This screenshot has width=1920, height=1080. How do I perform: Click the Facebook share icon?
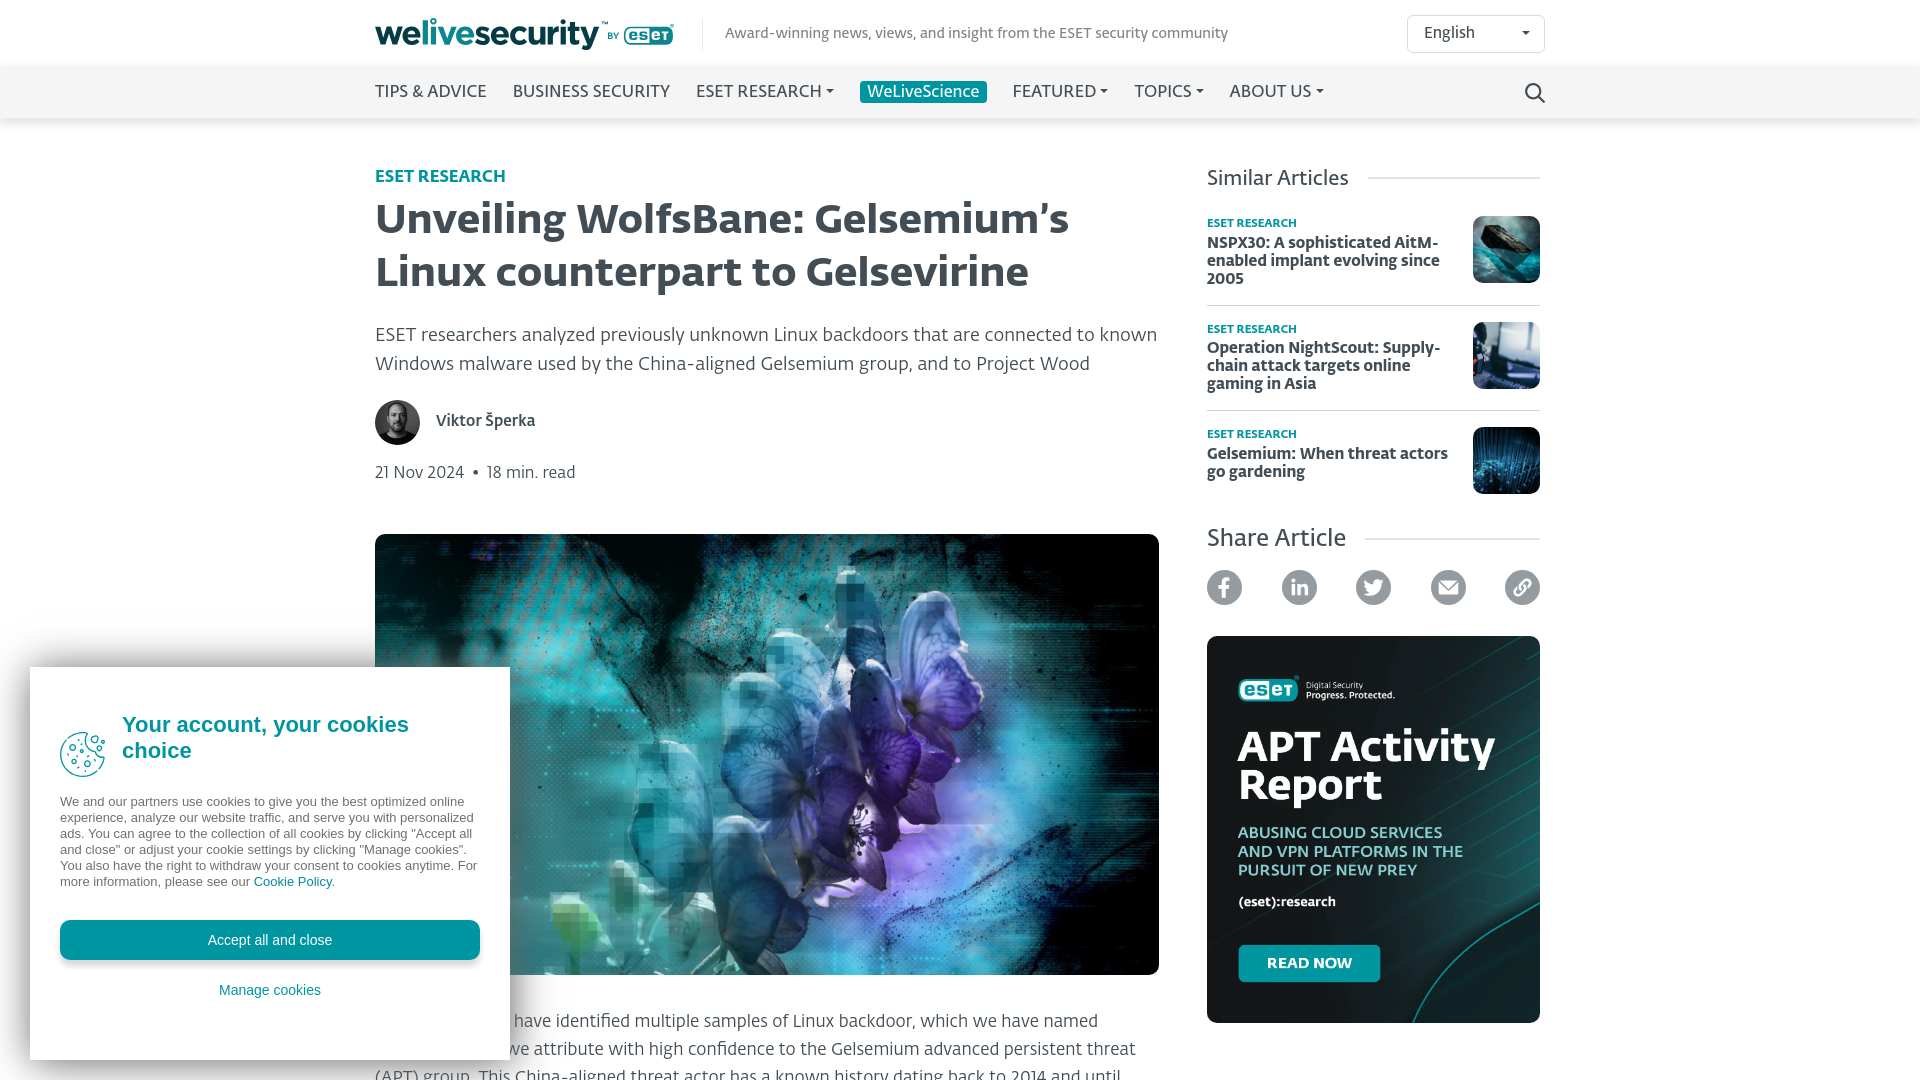(x=1224, y=587)
